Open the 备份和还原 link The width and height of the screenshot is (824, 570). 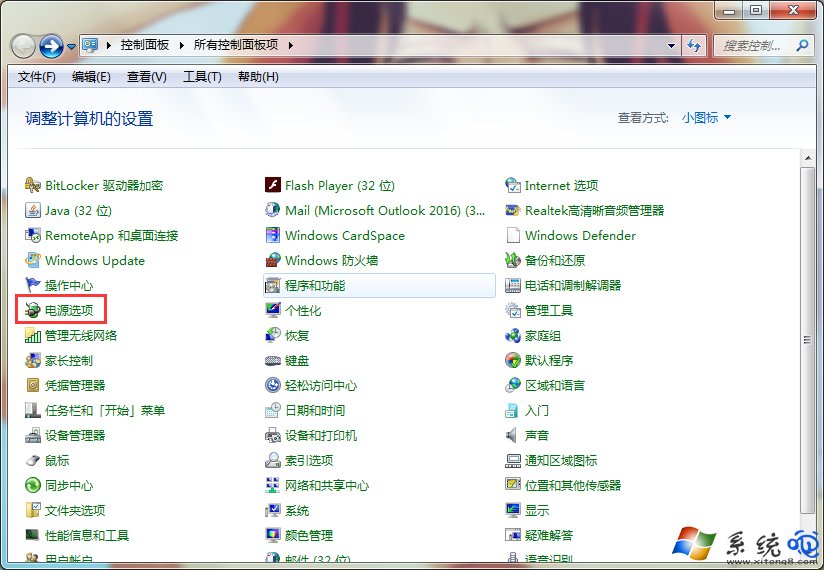point(555,261)
